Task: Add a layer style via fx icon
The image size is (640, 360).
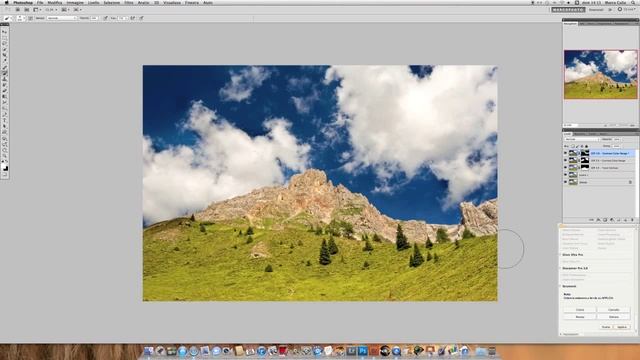Action: point(598,220)
